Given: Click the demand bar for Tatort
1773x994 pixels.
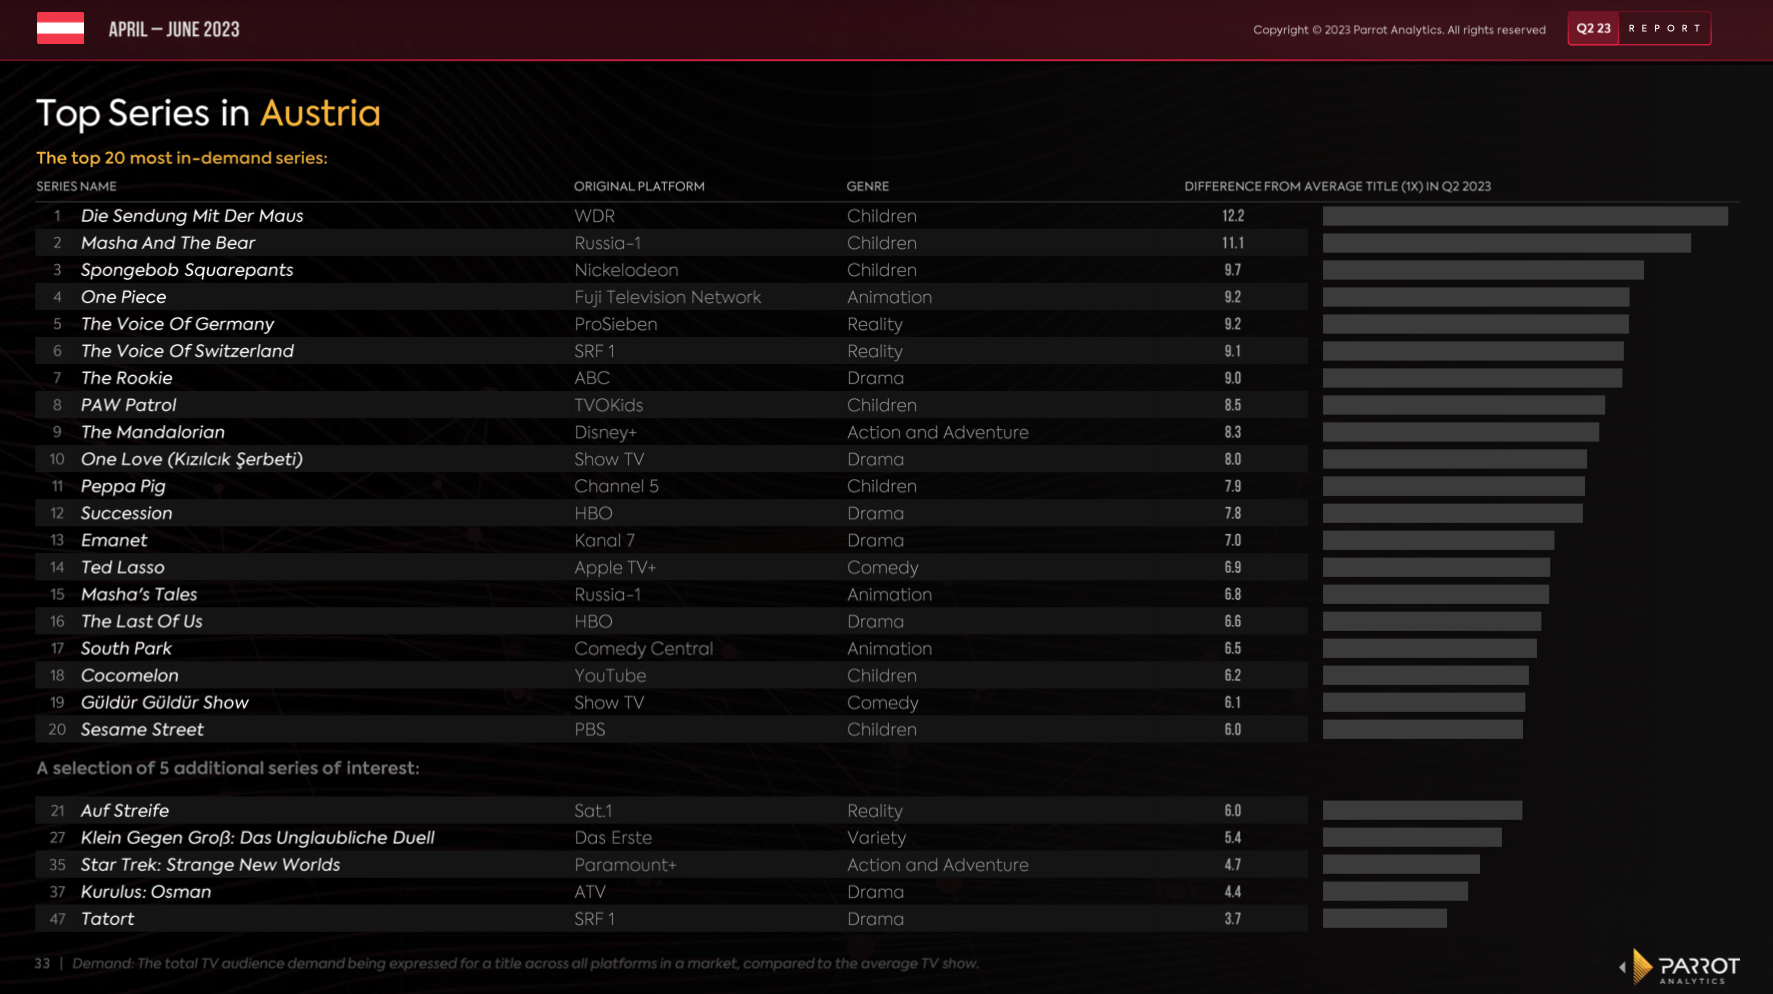Looking at the screenshot, I should 1385,918.
